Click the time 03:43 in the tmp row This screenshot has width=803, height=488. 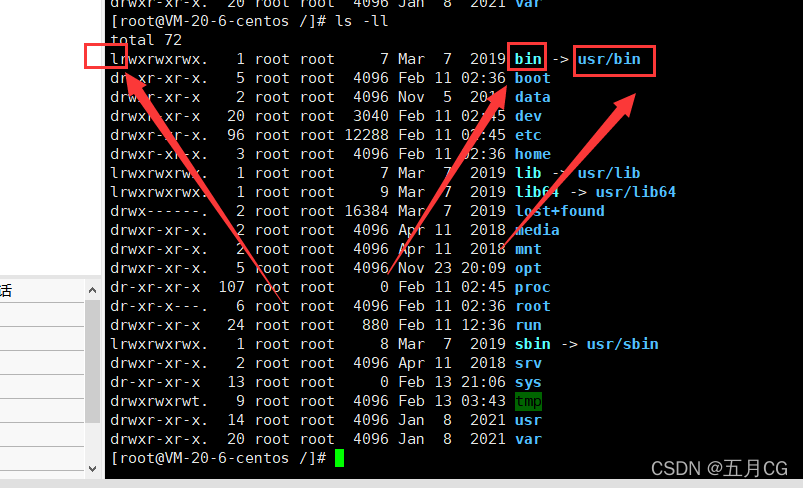click(x=483, y=401)
